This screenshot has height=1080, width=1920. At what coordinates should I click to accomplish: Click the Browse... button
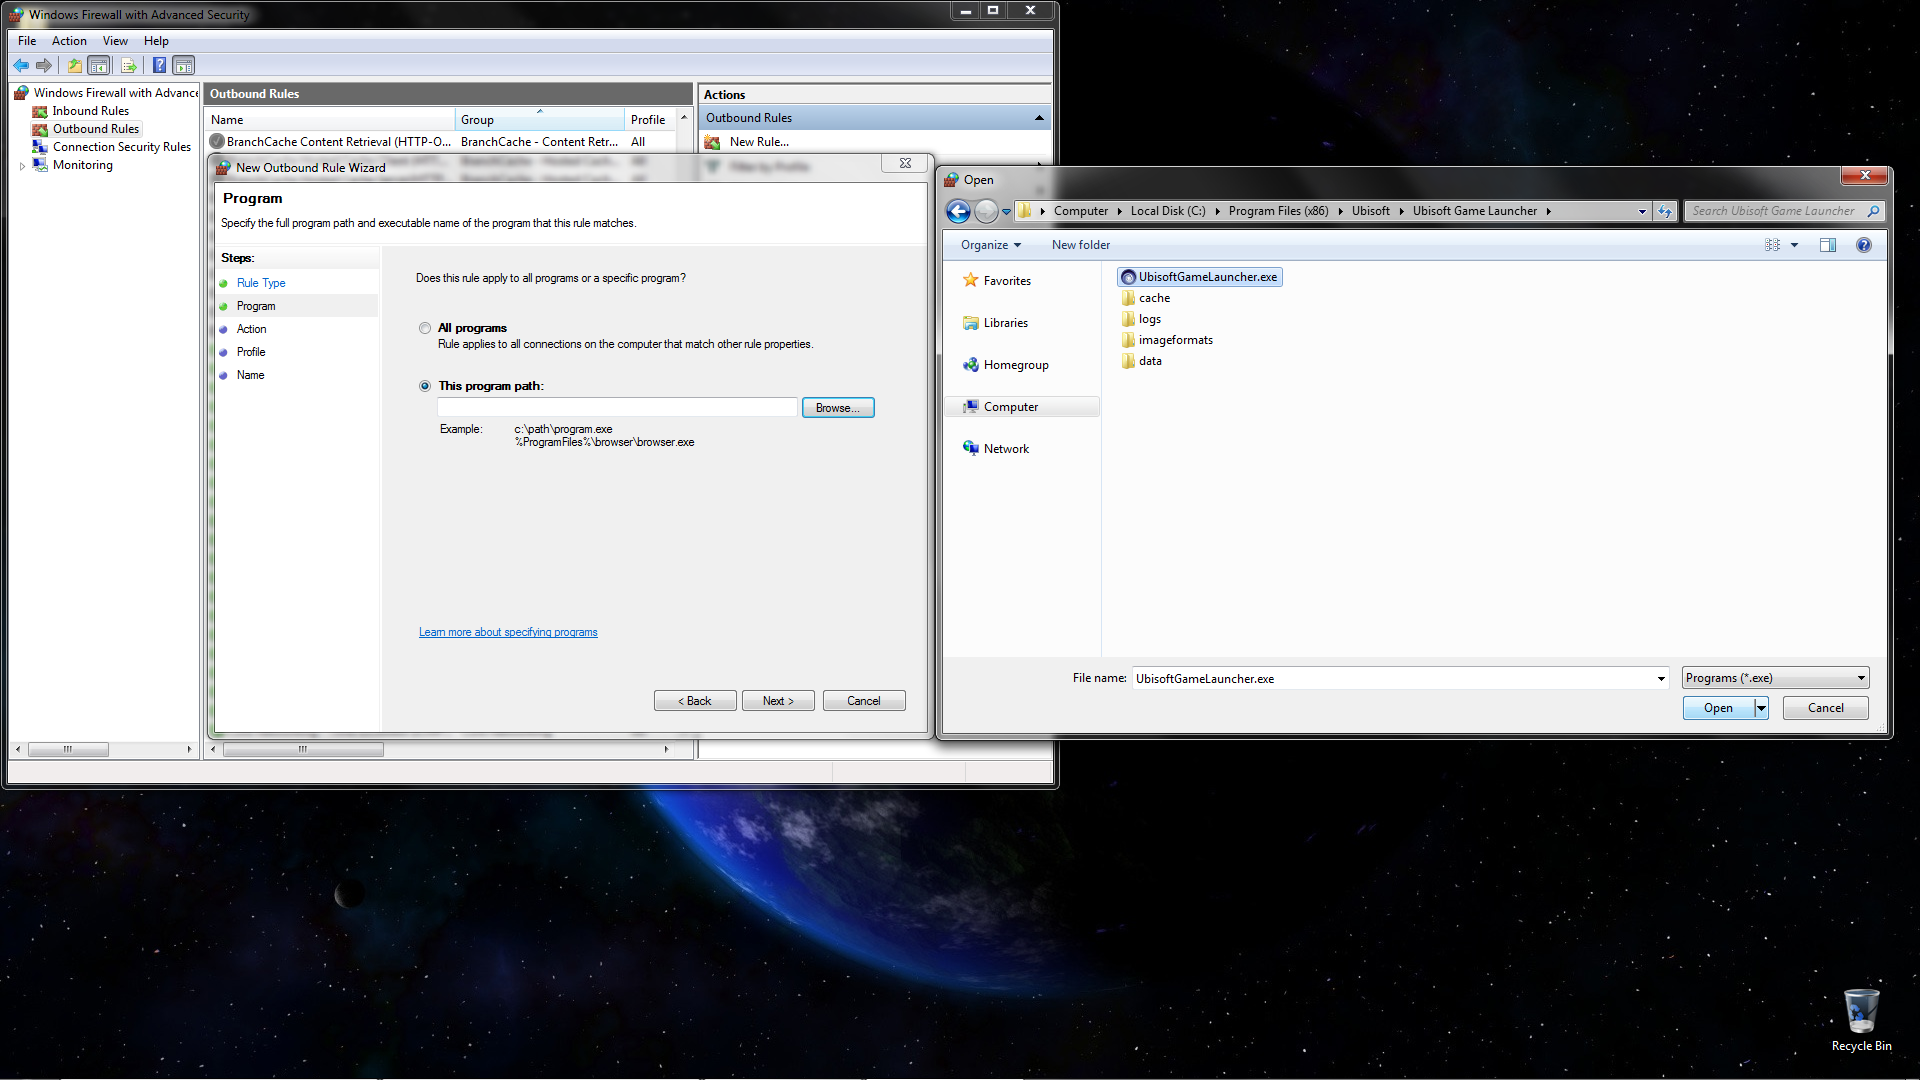(837, 408)
